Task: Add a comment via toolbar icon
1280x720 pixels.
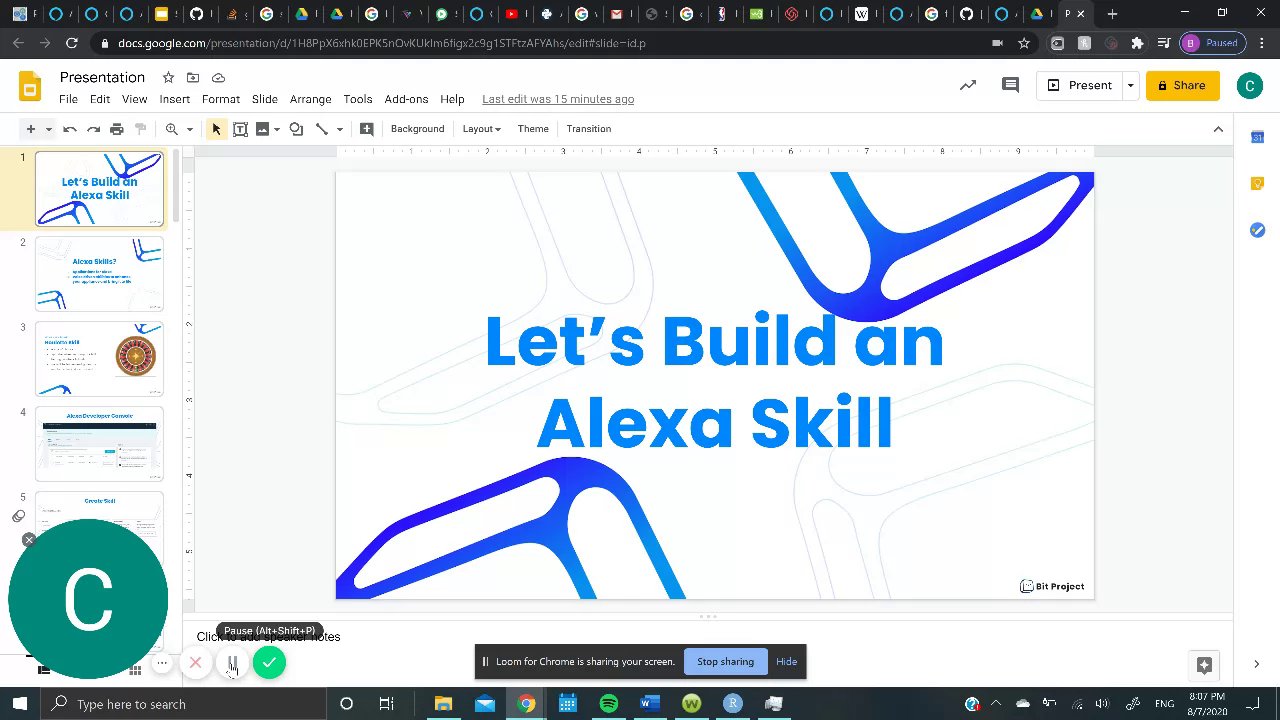Action: pyautogui.click(x=367, y=129)
